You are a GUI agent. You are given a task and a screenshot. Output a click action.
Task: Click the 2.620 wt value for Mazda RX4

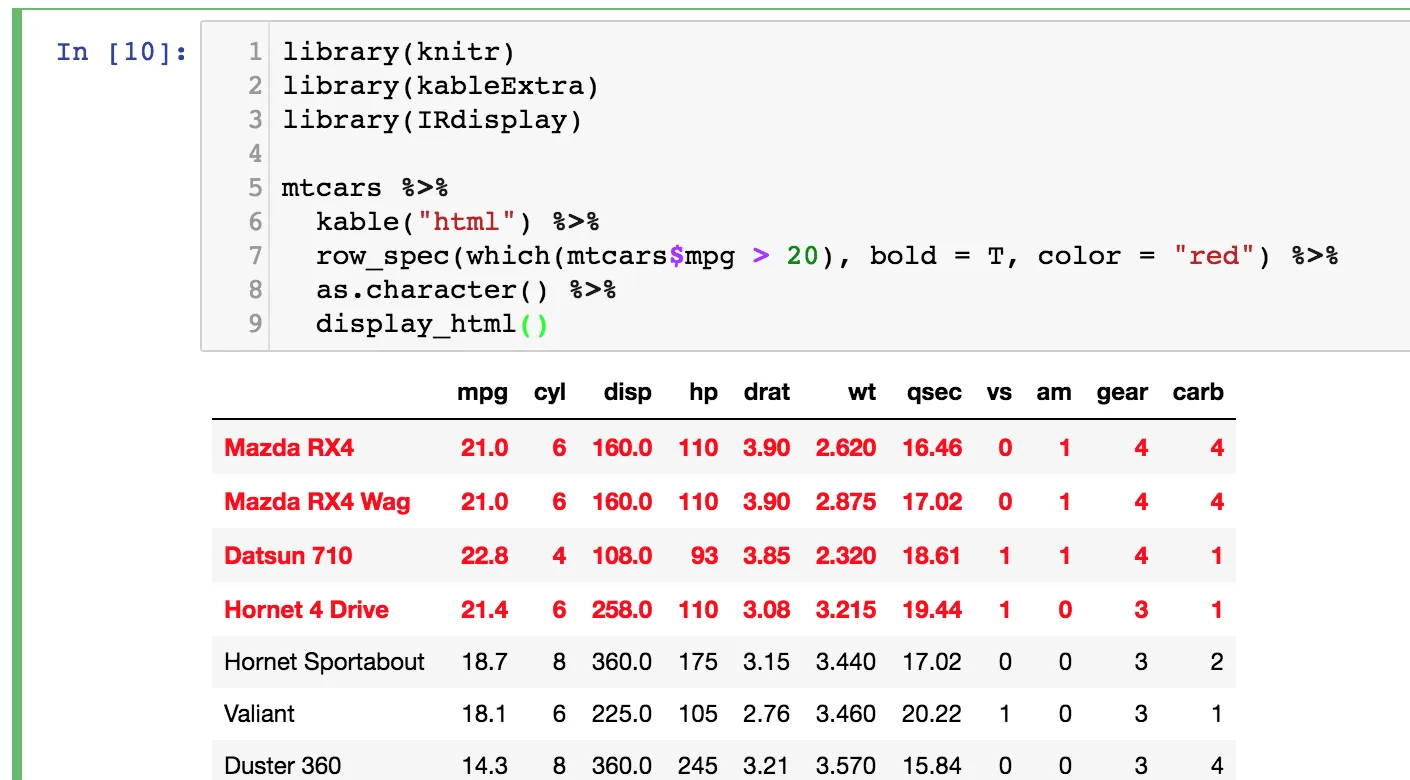click(x=846, y=448)
